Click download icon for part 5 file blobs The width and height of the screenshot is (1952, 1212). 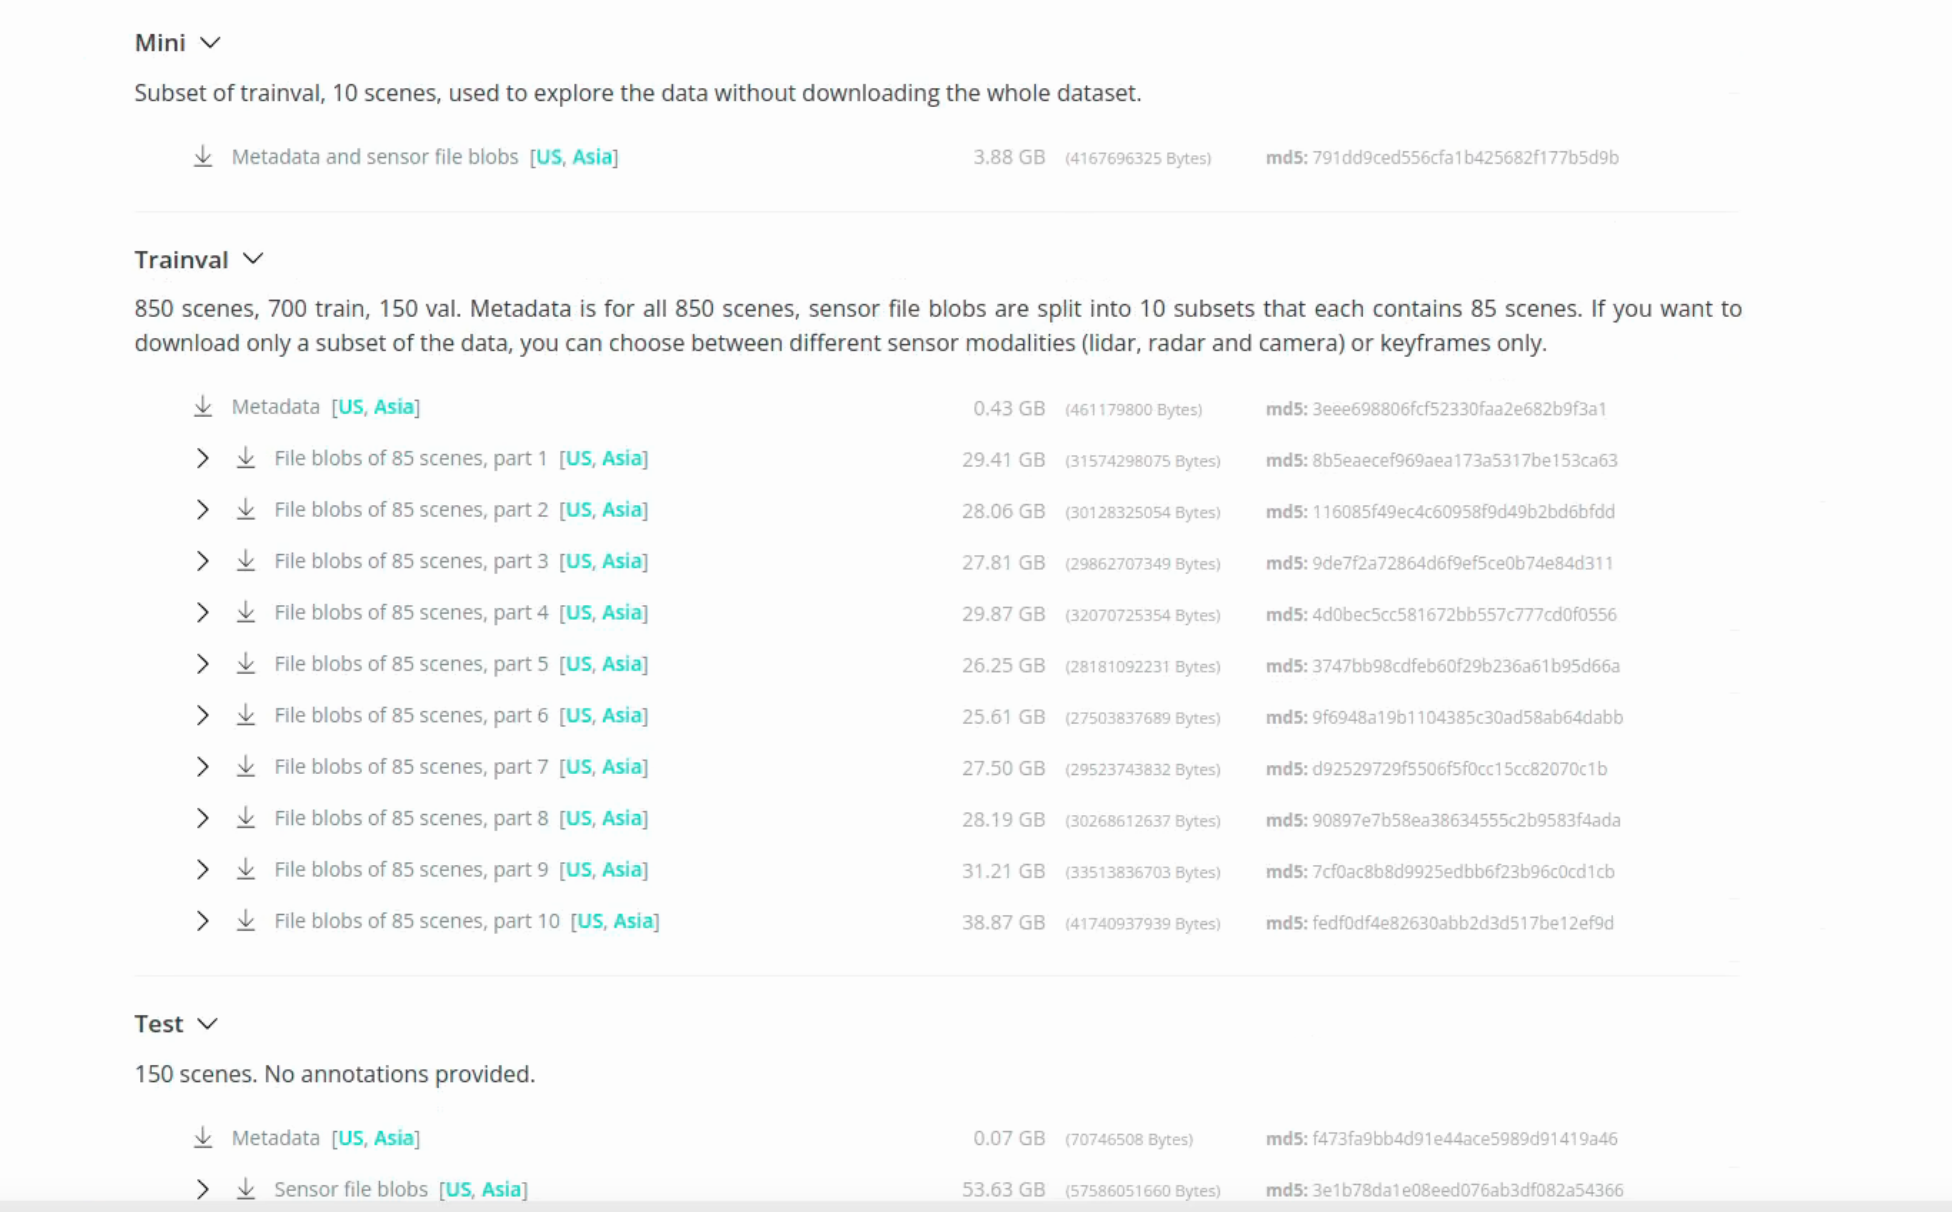point(246,664)
